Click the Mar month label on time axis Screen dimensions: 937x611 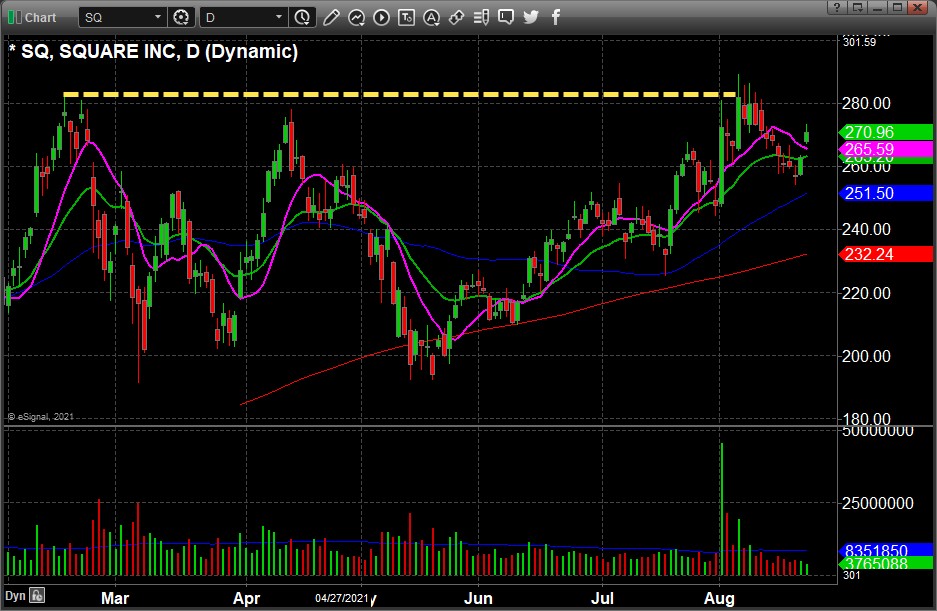(x=115, y=598)
